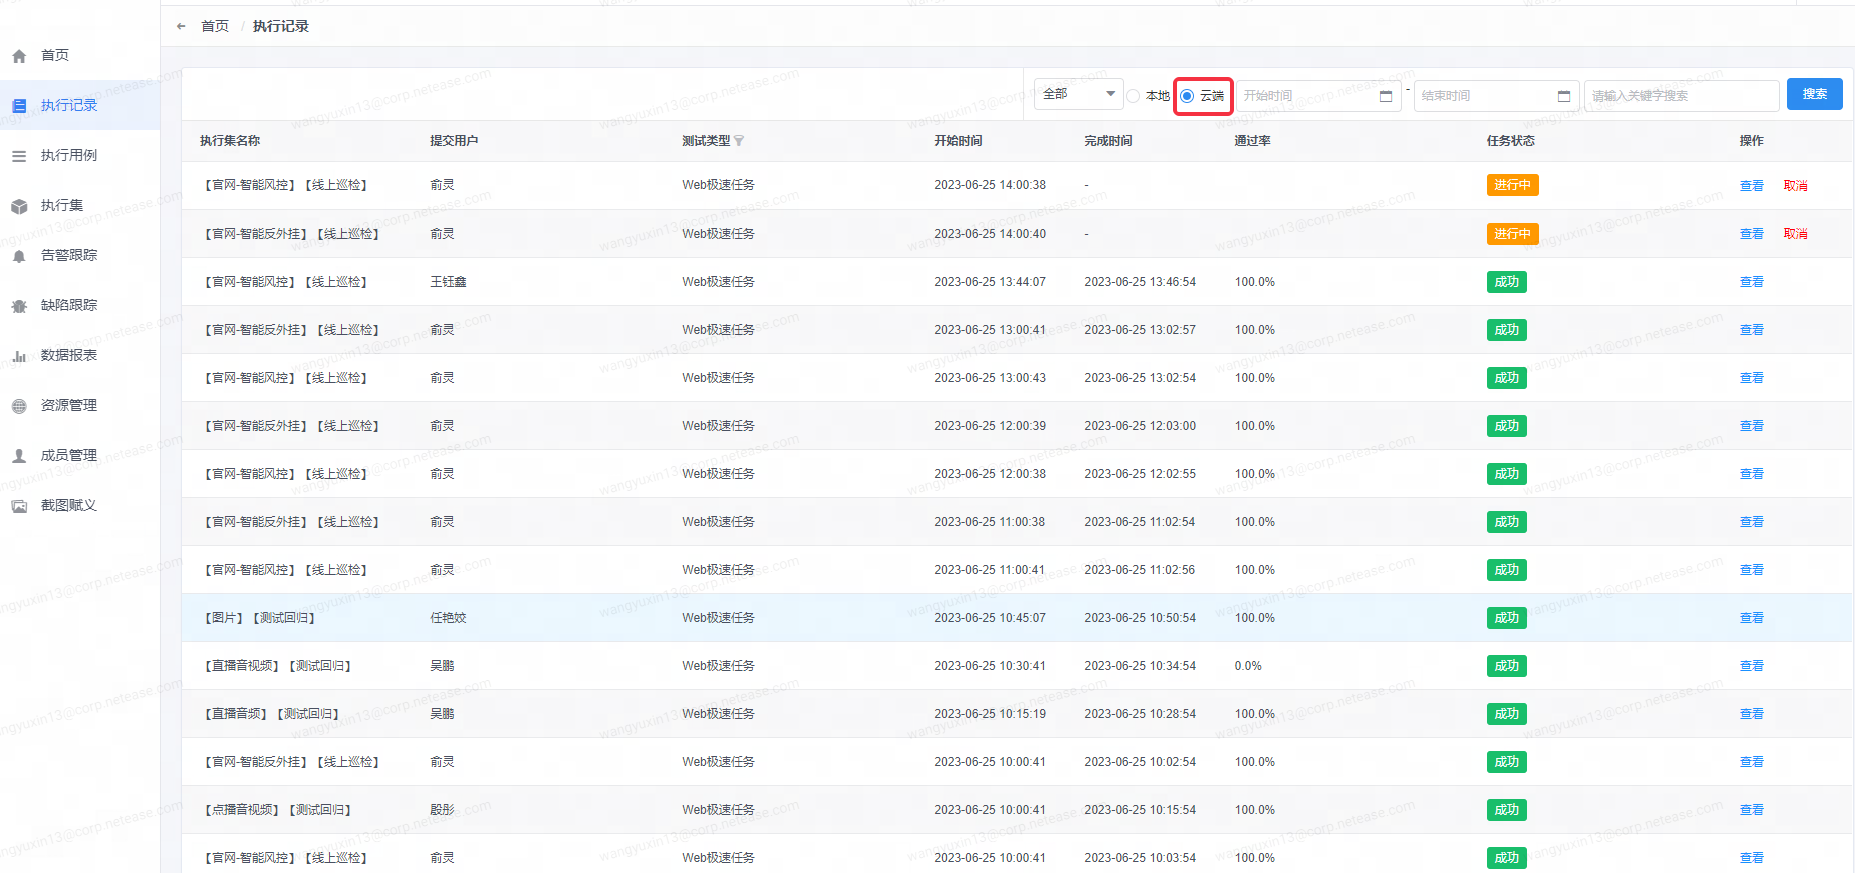The height and width of the screenshot is (873, 1855).
Task: Open 成员管理 from the sidebar
Action: 68,455
